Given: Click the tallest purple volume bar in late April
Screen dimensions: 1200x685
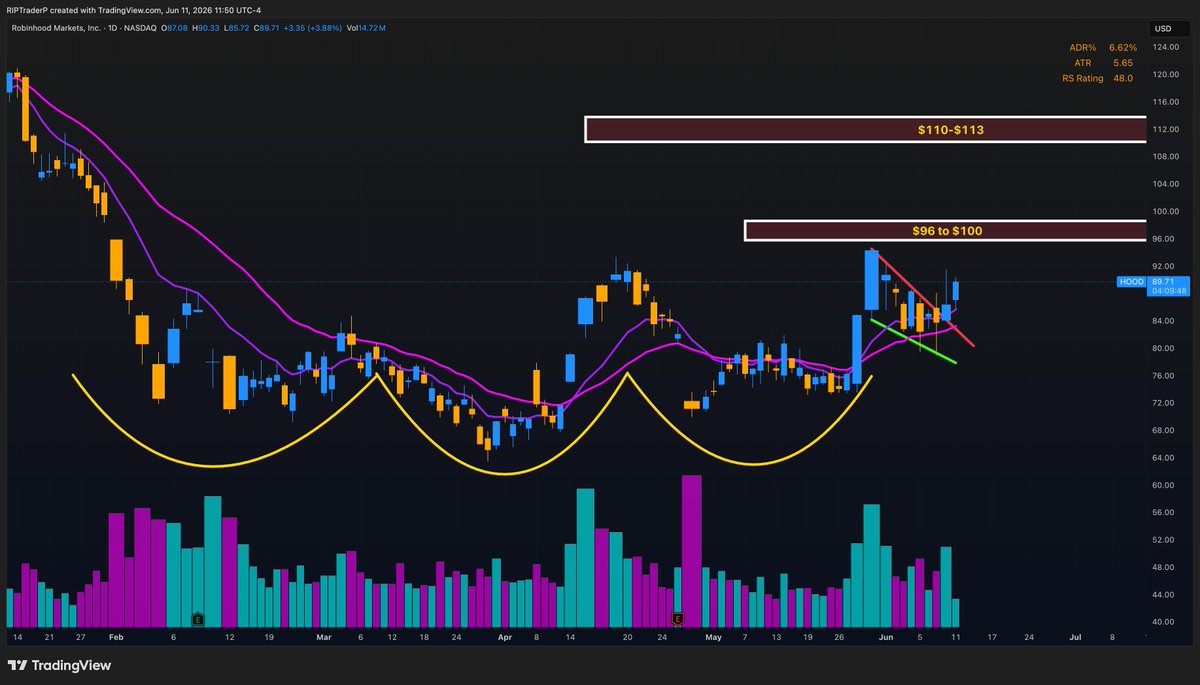Looking at the screenshot, I should (691, 551).
